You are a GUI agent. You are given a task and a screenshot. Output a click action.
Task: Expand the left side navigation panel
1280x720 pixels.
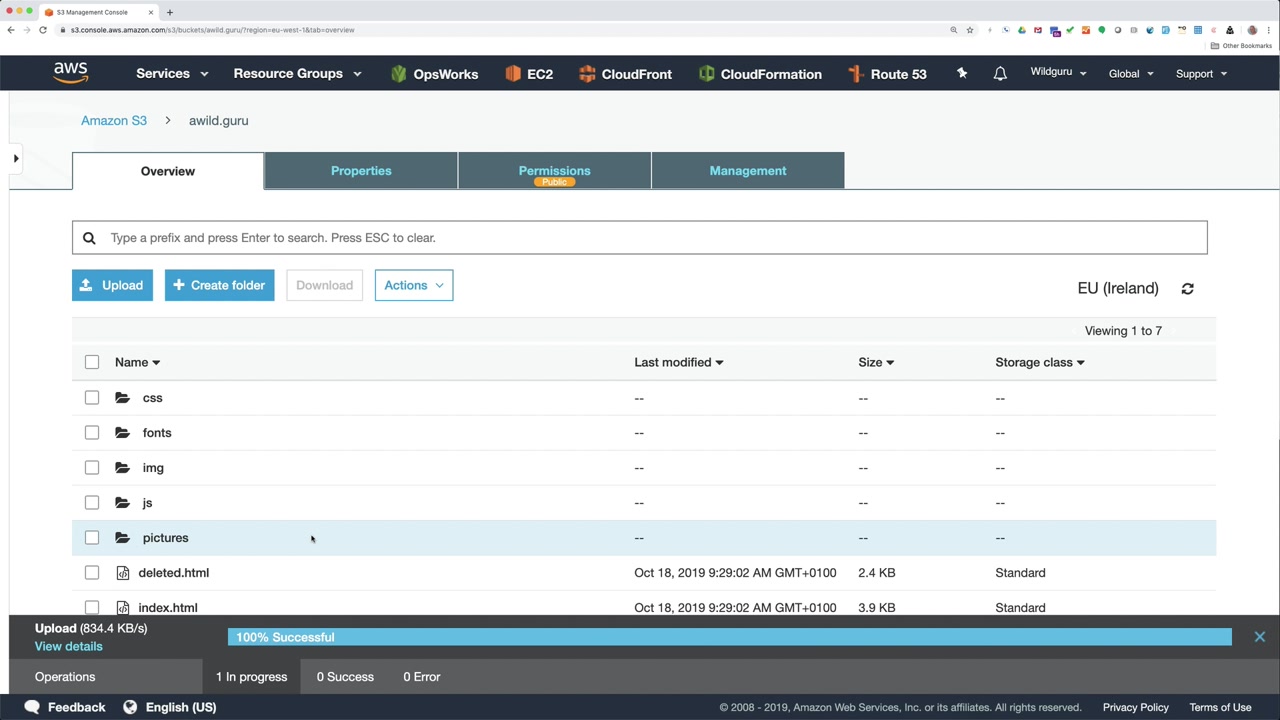point(16,158)
